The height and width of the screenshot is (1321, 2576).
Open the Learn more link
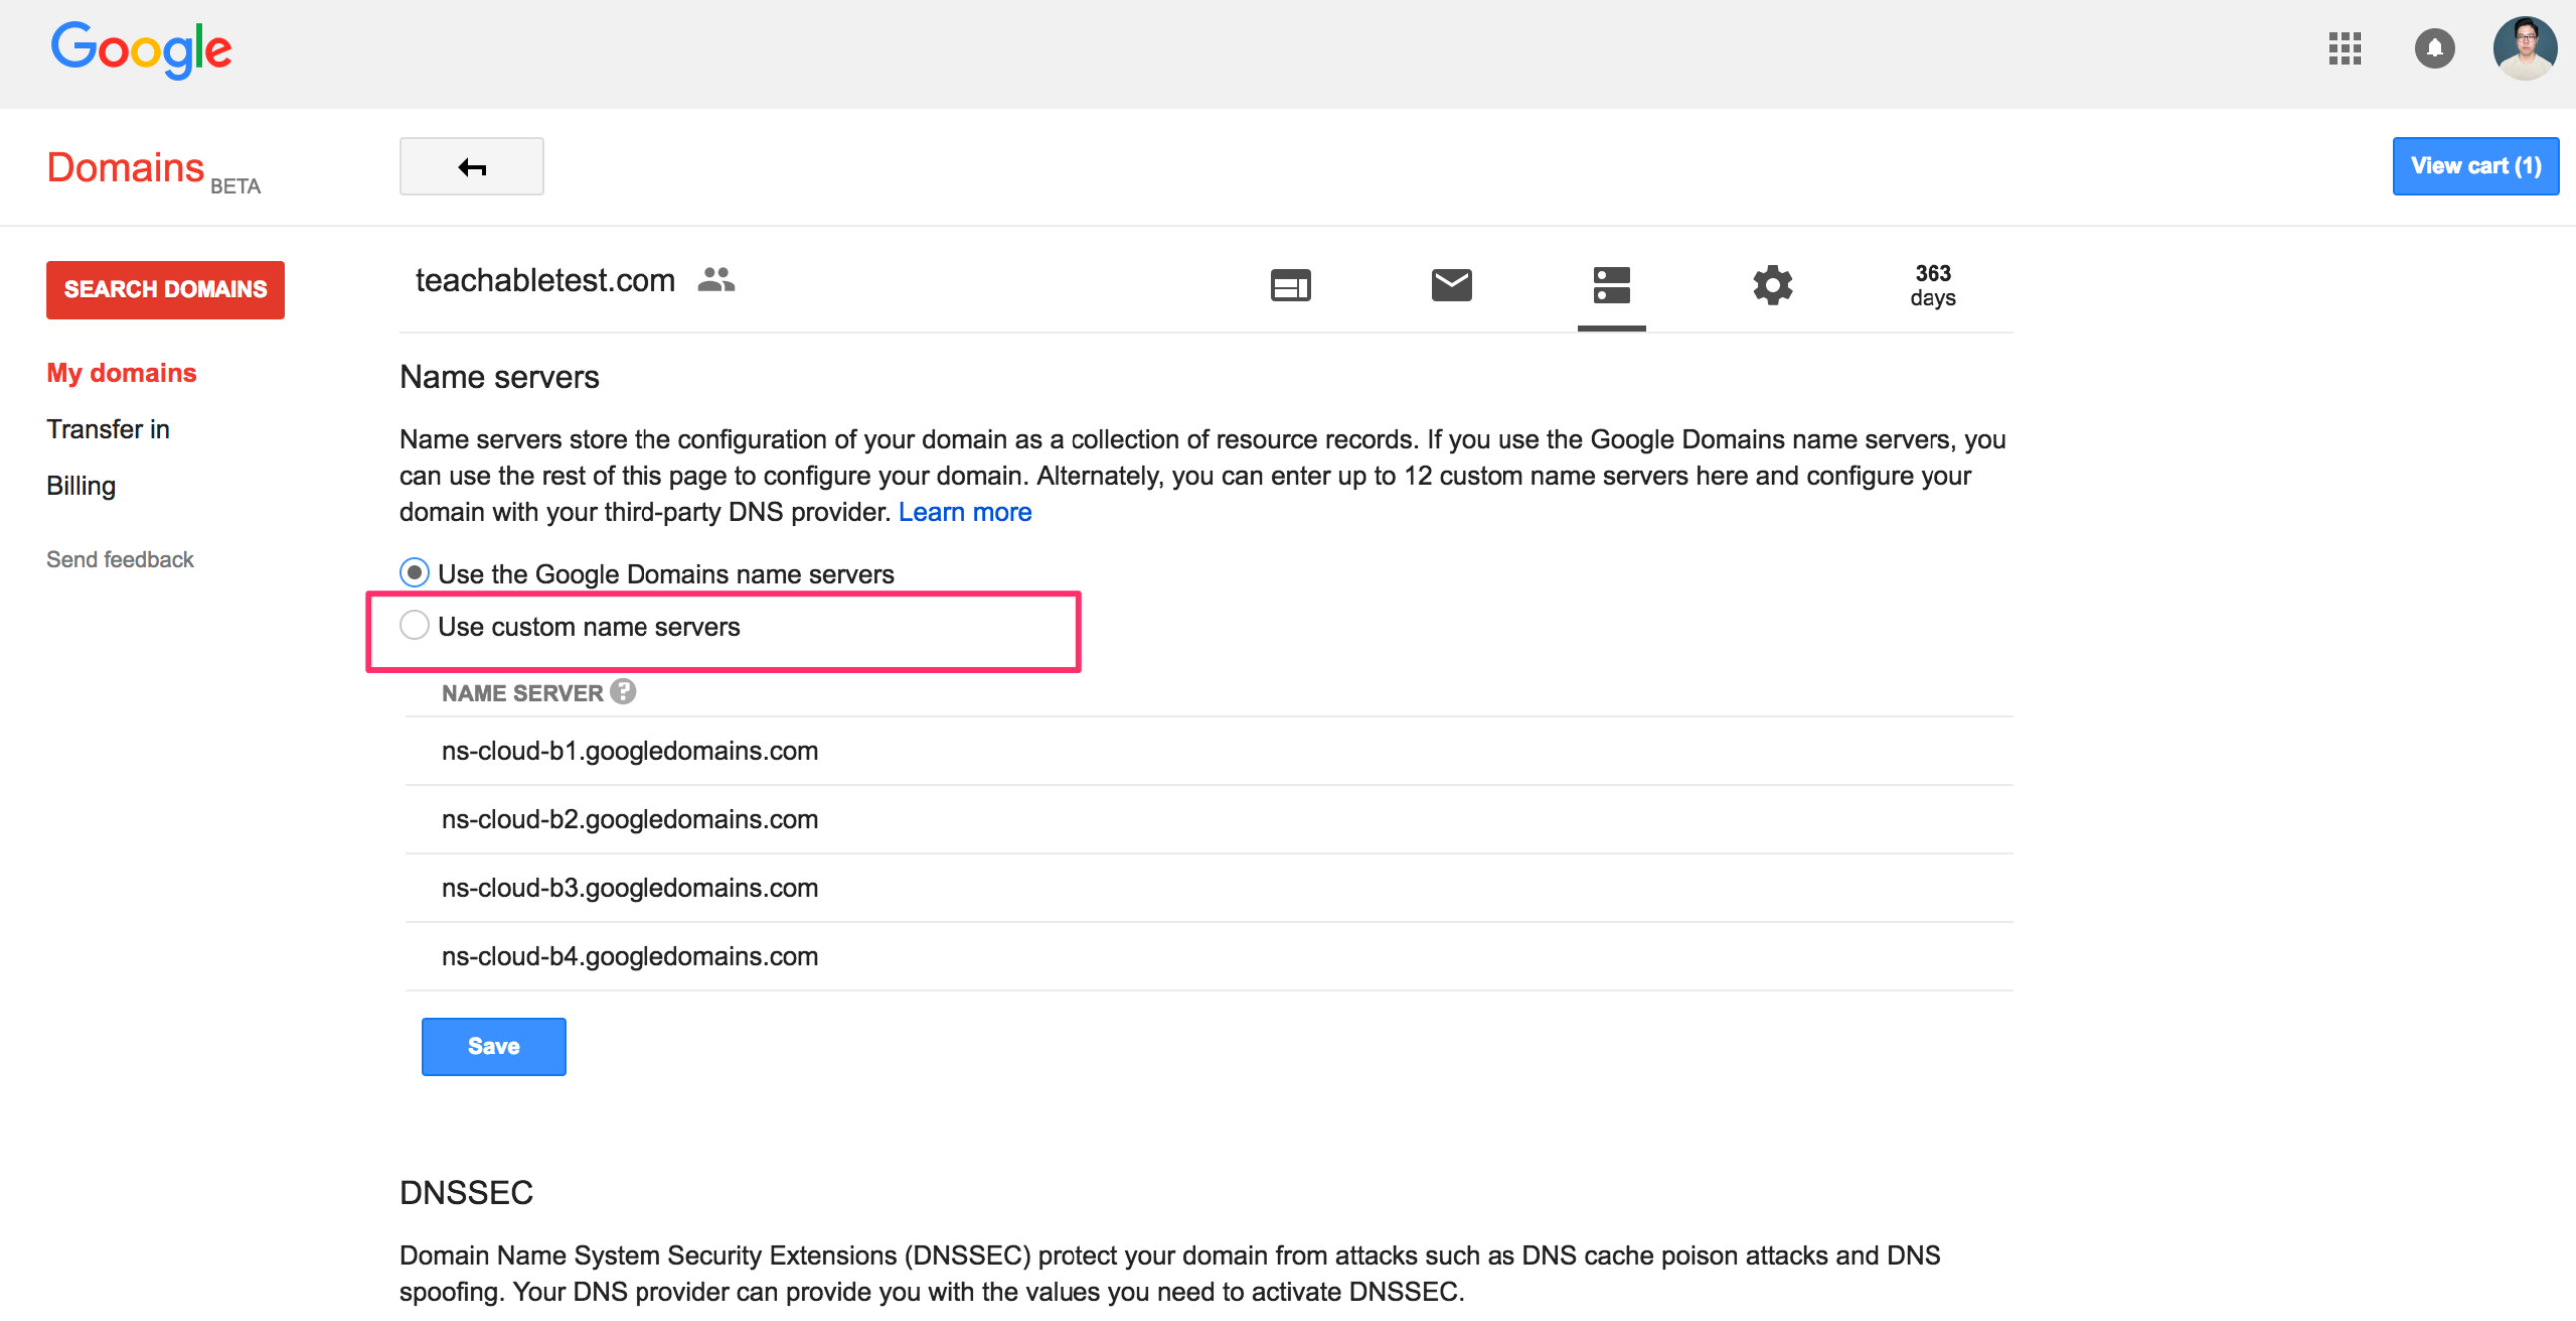click(x=964, y=512)
